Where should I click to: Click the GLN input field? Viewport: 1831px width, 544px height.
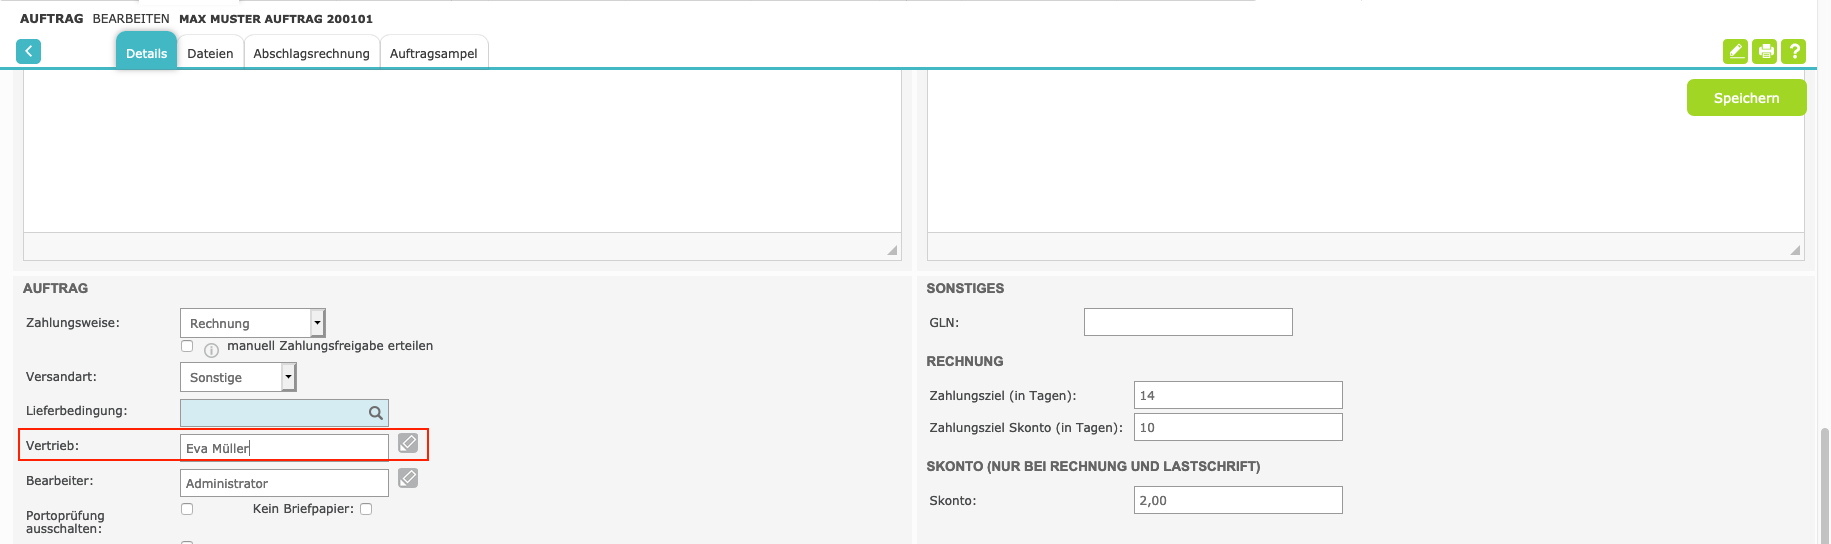pos(1188,322)
